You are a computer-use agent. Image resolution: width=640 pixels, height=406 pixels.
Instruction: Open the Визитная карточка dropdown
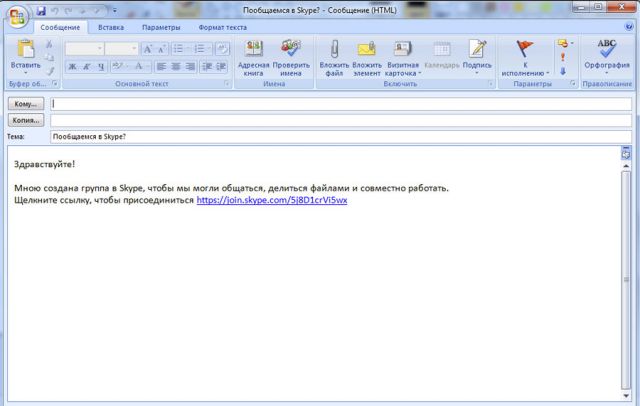point(402,58)
